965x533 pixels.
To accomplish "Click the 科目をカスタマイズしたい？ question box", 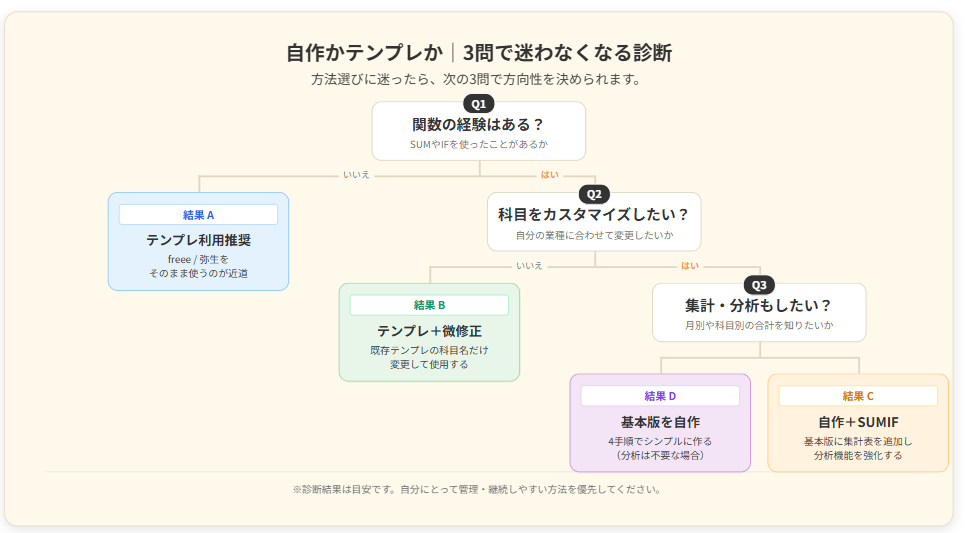I will pyautogui.click(x=594, y=223).
